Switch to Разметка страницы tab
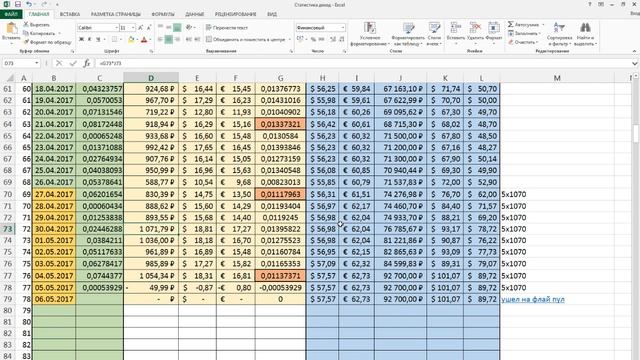This screenshot has width=640, height=360. point(116,14)
